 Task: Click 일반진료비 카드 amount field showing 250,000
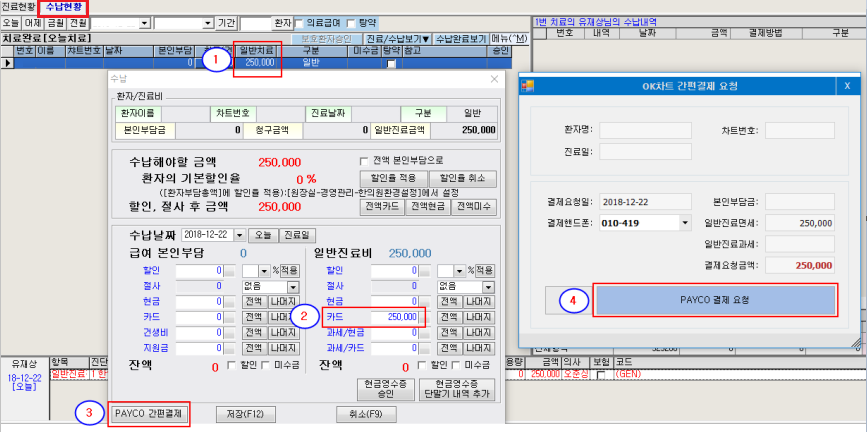pyautogui.click(x=395, y=318)
